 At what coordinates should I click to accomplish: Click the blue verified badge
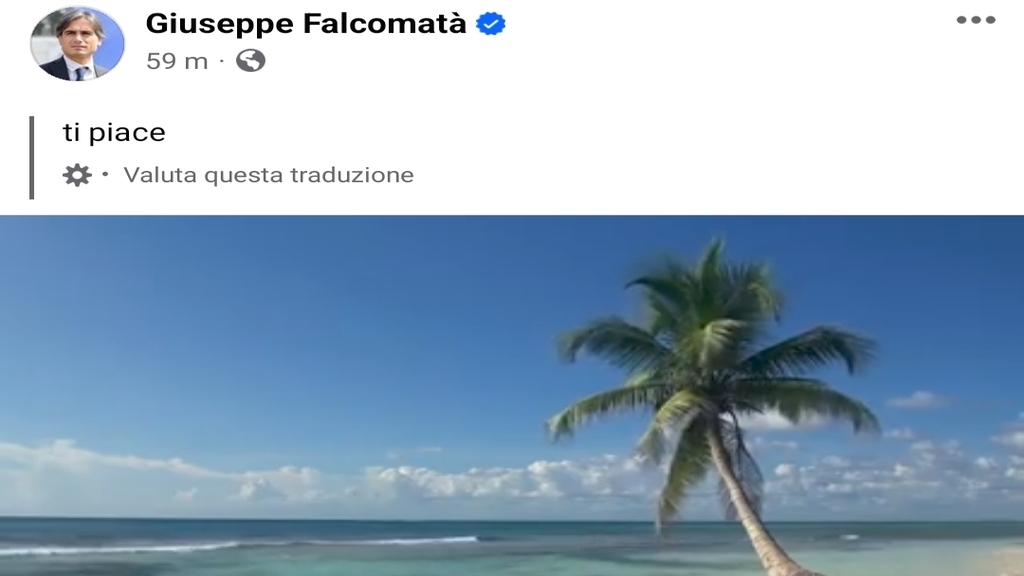[490, 24]
